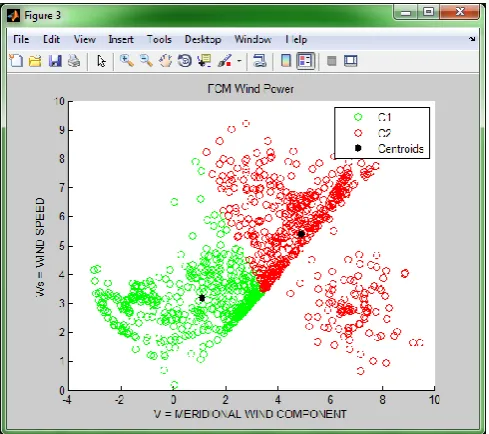This screenshot has height=434, width=489.
Task: Click the x-axis label Meridional Wind Component
Action: [x=250, y=414]
